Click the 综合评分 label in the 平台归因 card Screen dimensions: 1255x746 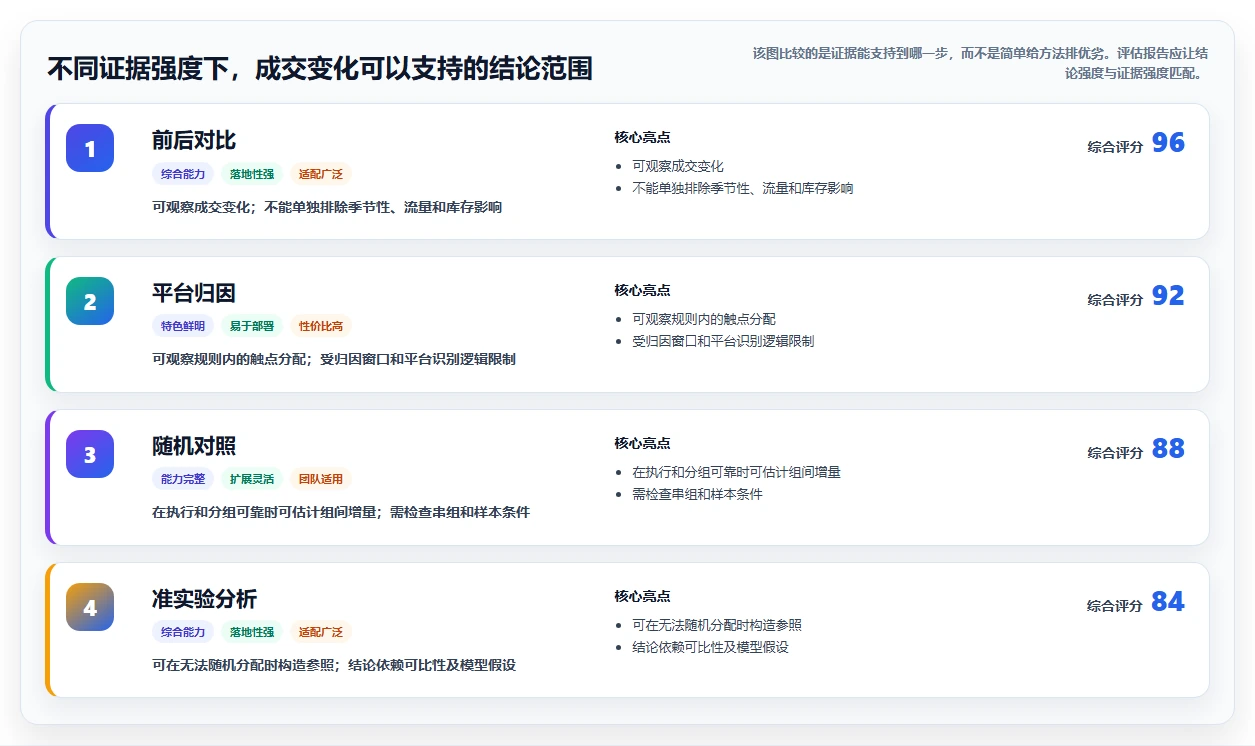tap(1115, 300)
